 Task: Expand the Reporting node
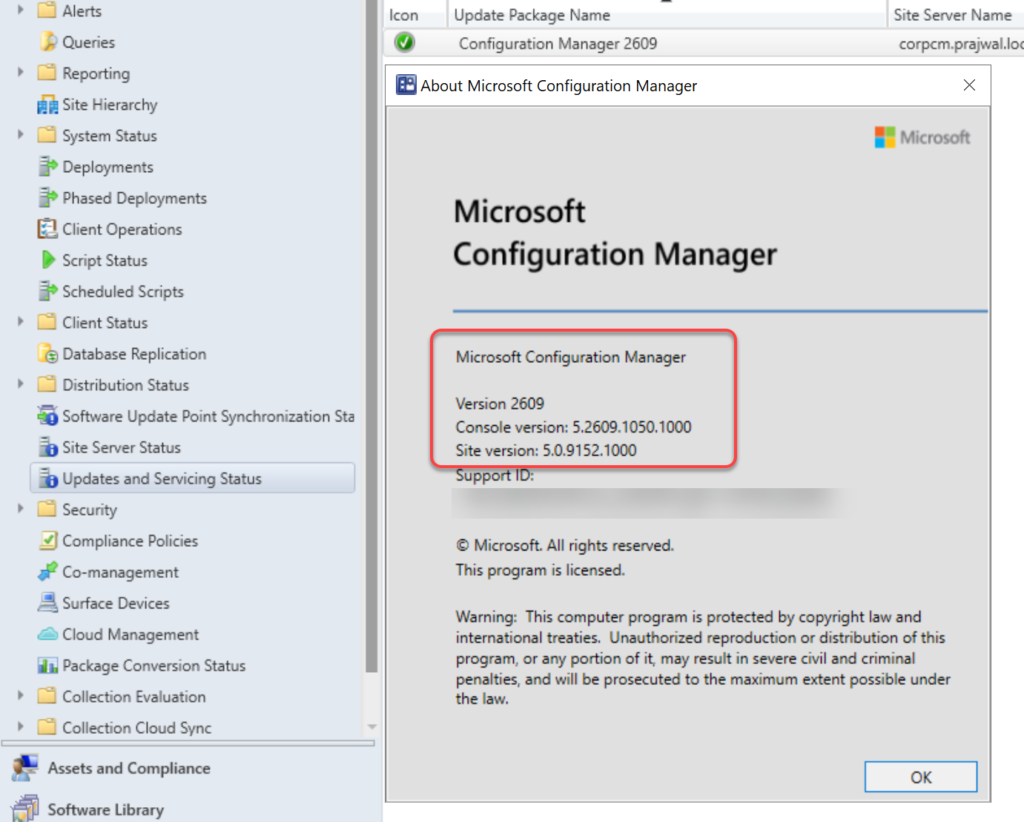pos(20,72)
